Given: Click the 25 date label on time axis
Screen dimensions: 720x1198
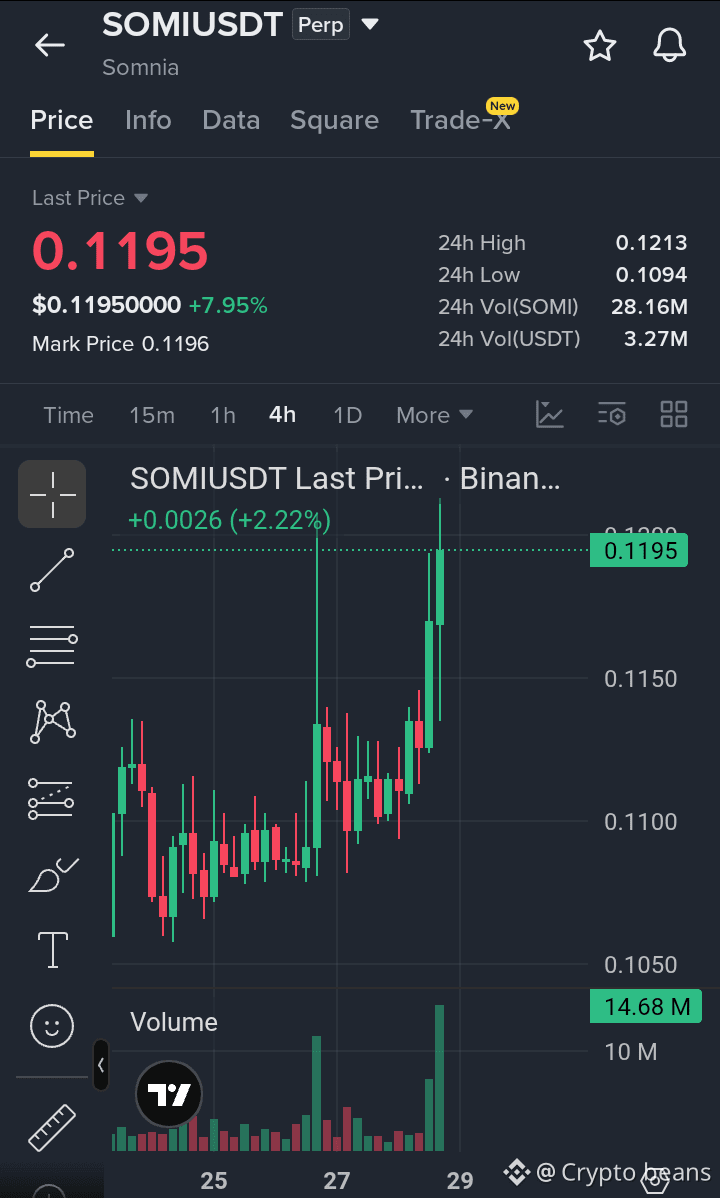Looking at the screenshot, I should [x=214, y=1181].
